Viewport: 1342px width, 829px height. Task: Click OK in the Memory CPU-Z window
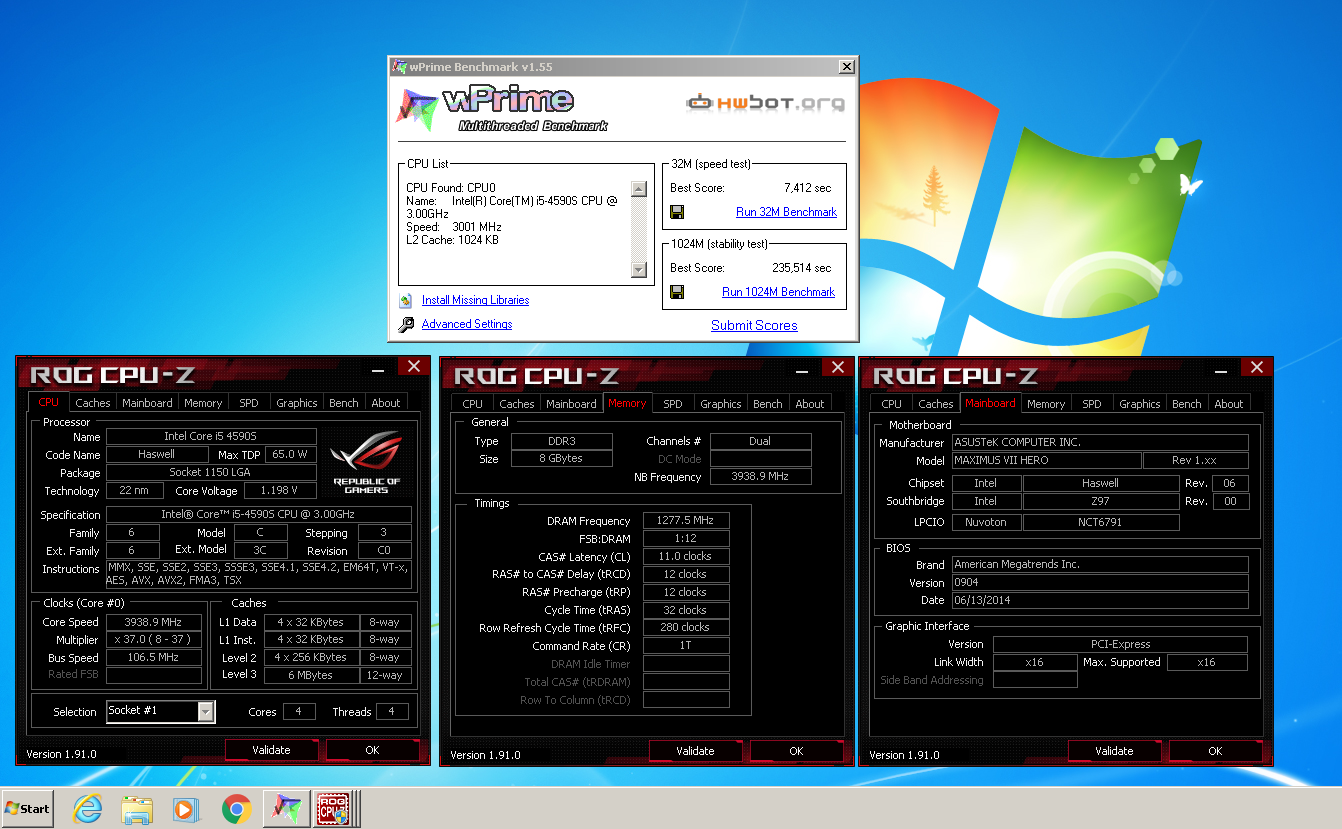coord(796,751)
